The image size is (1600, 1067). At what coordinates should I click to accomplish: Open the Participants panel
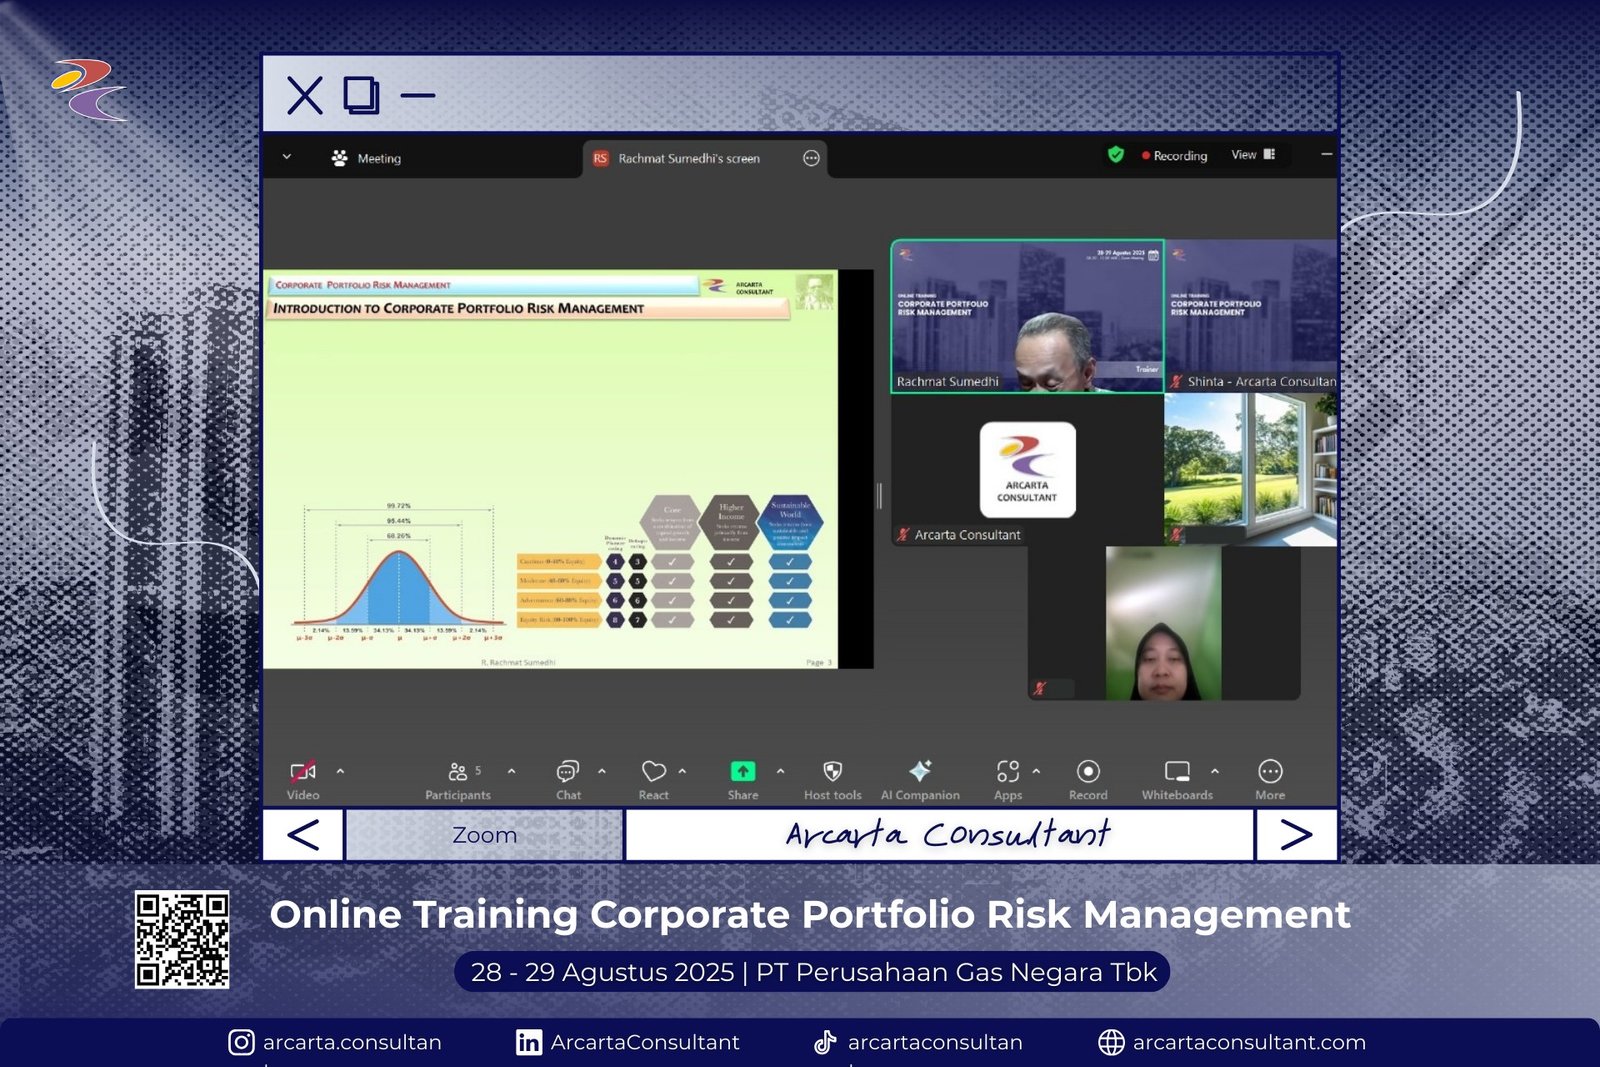point(458,772)
